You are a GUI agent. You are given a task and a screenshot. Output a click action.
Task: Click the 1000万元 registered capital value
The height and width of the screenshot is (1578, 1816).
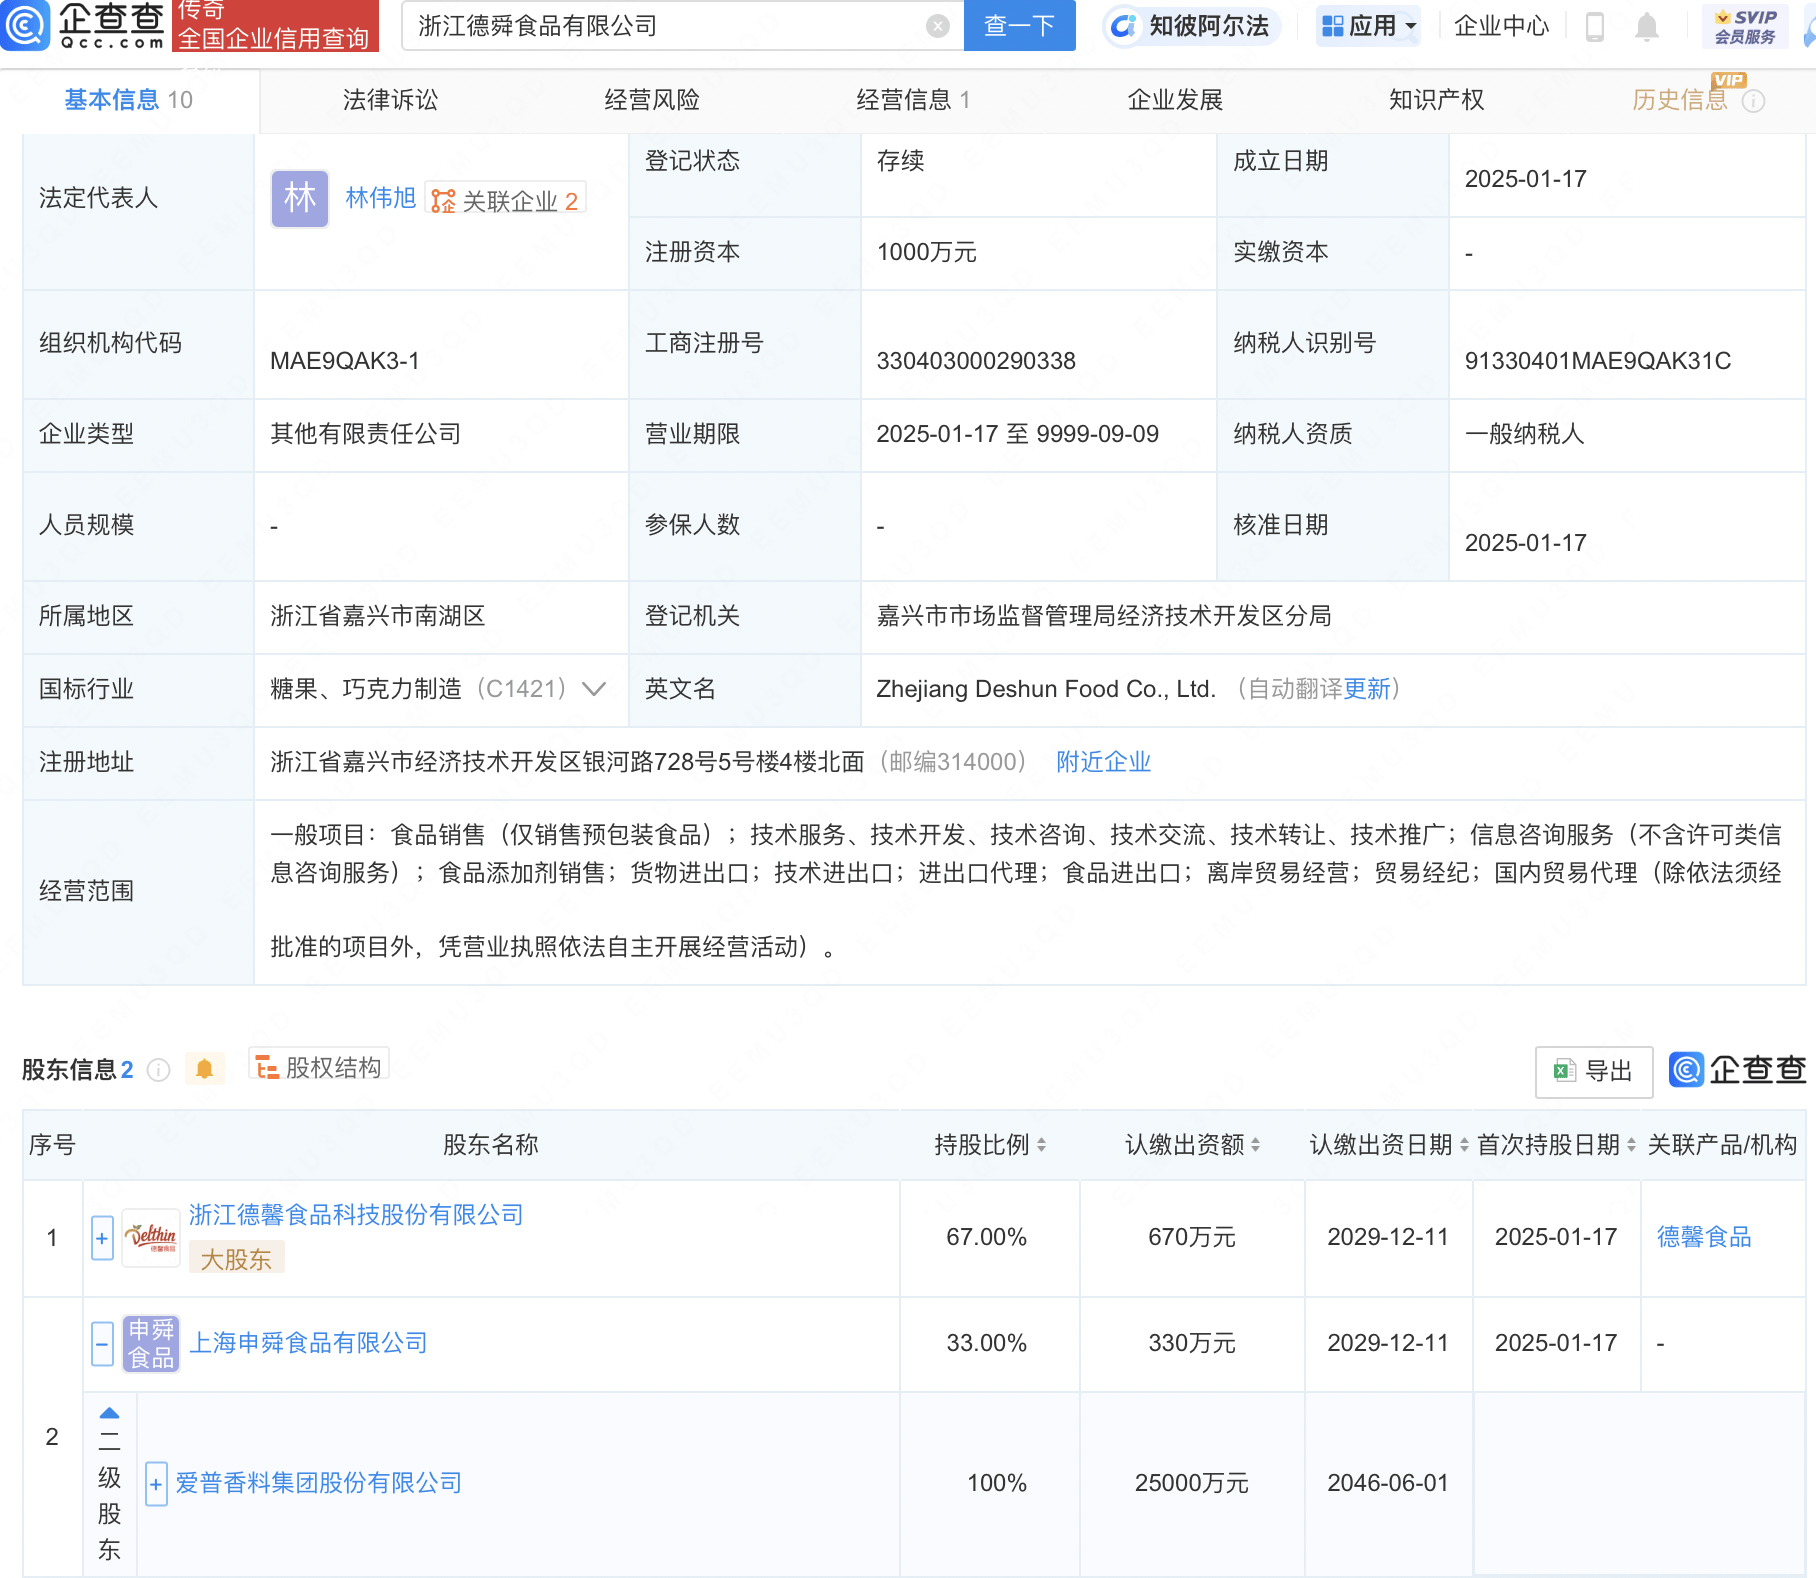pos(926,252)
